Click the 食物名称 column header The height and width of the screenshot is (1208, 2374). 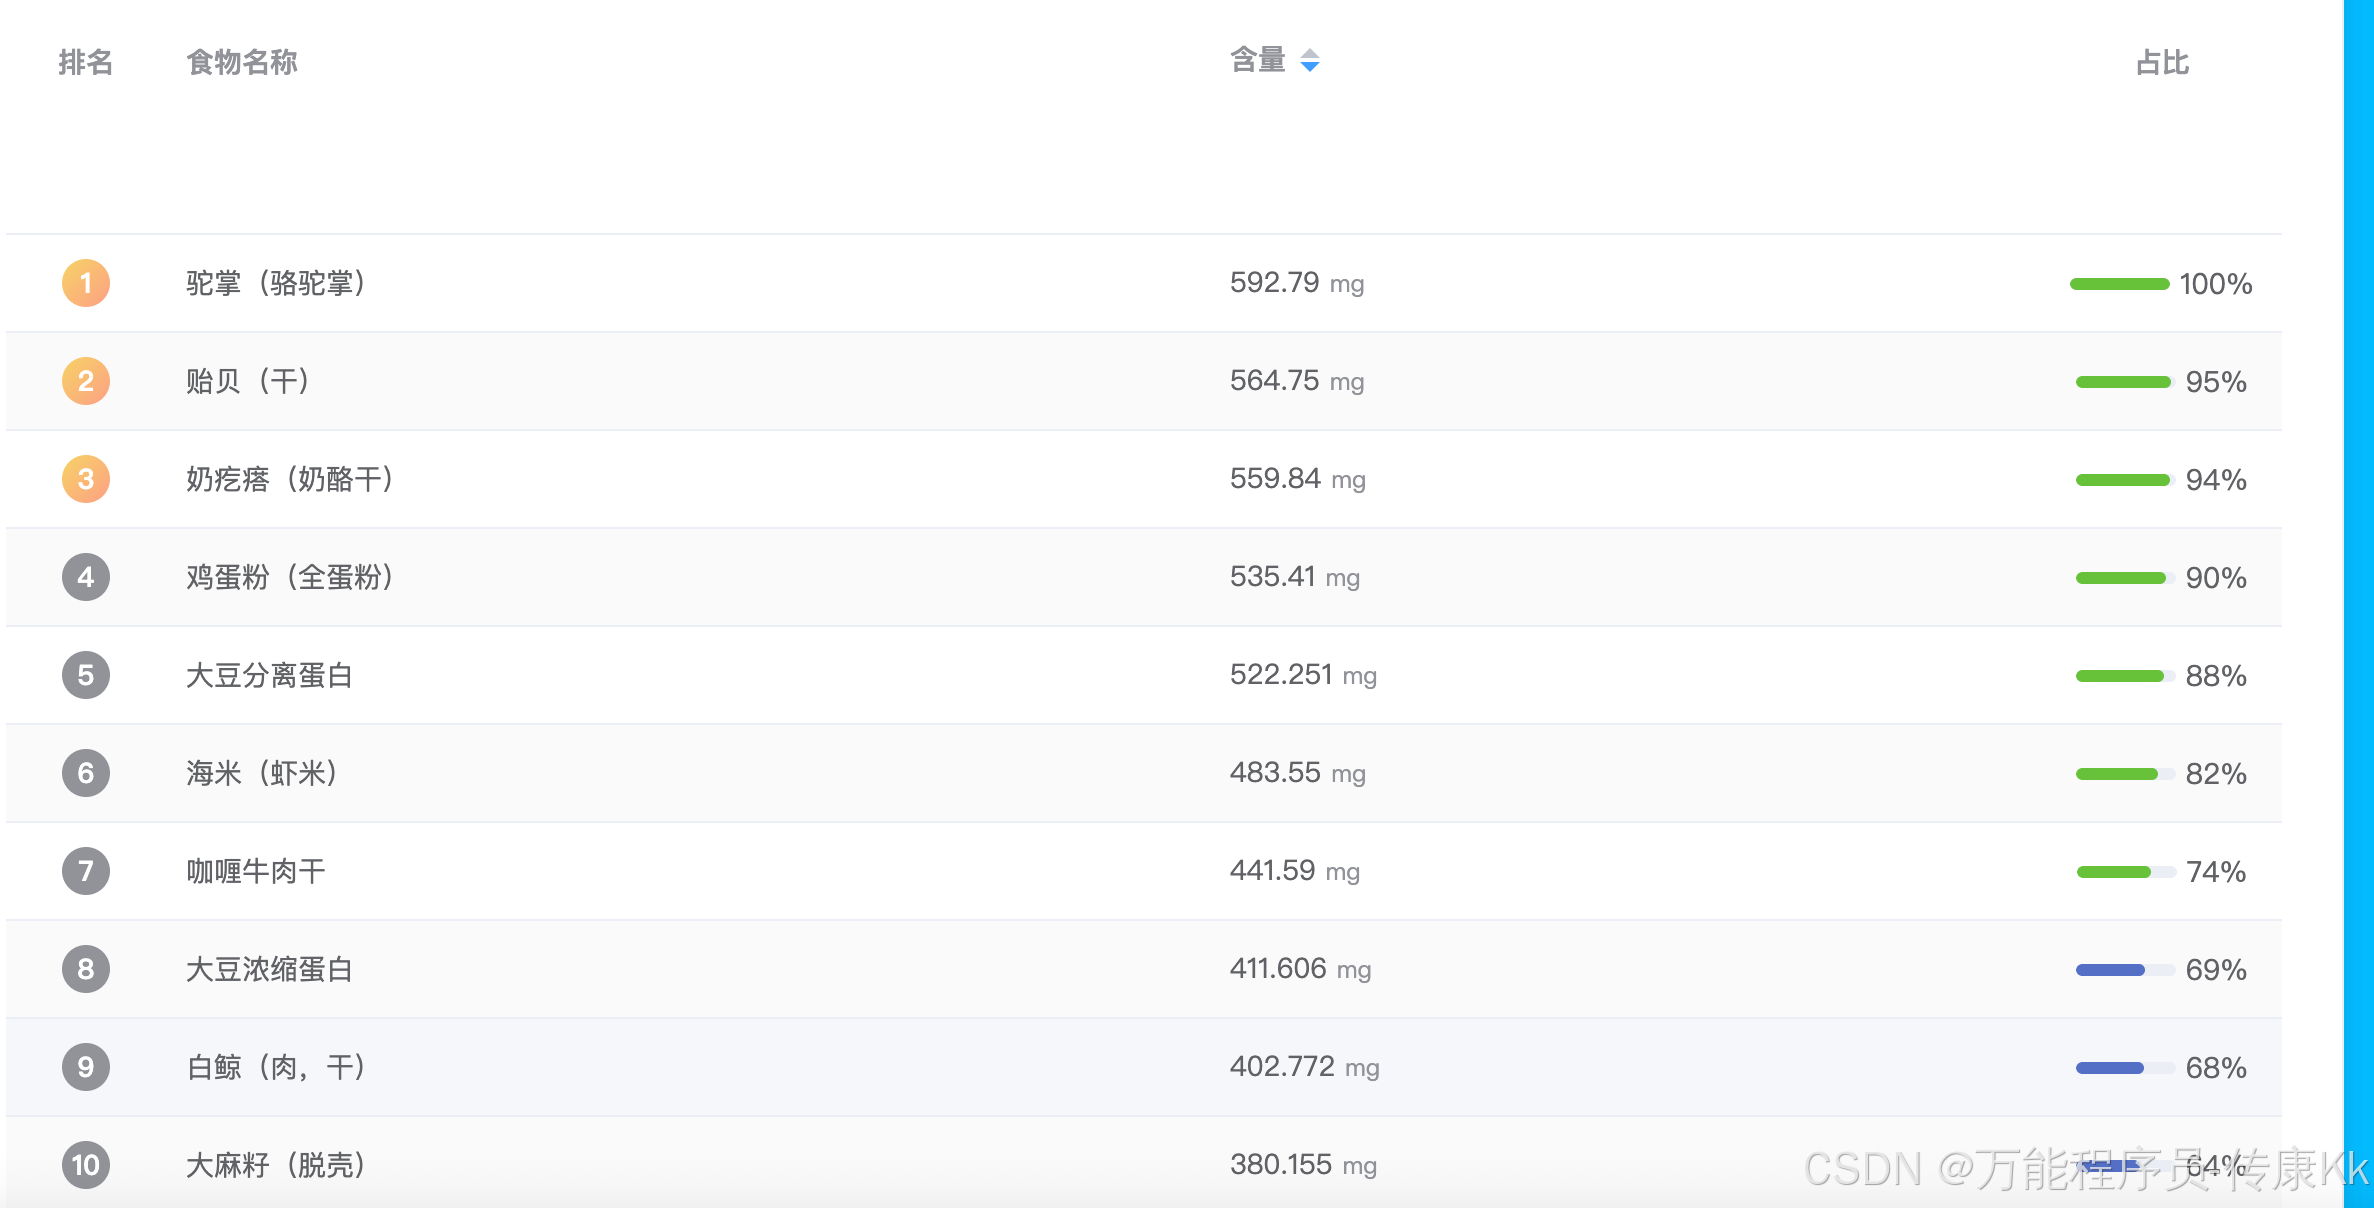[242, 62]
